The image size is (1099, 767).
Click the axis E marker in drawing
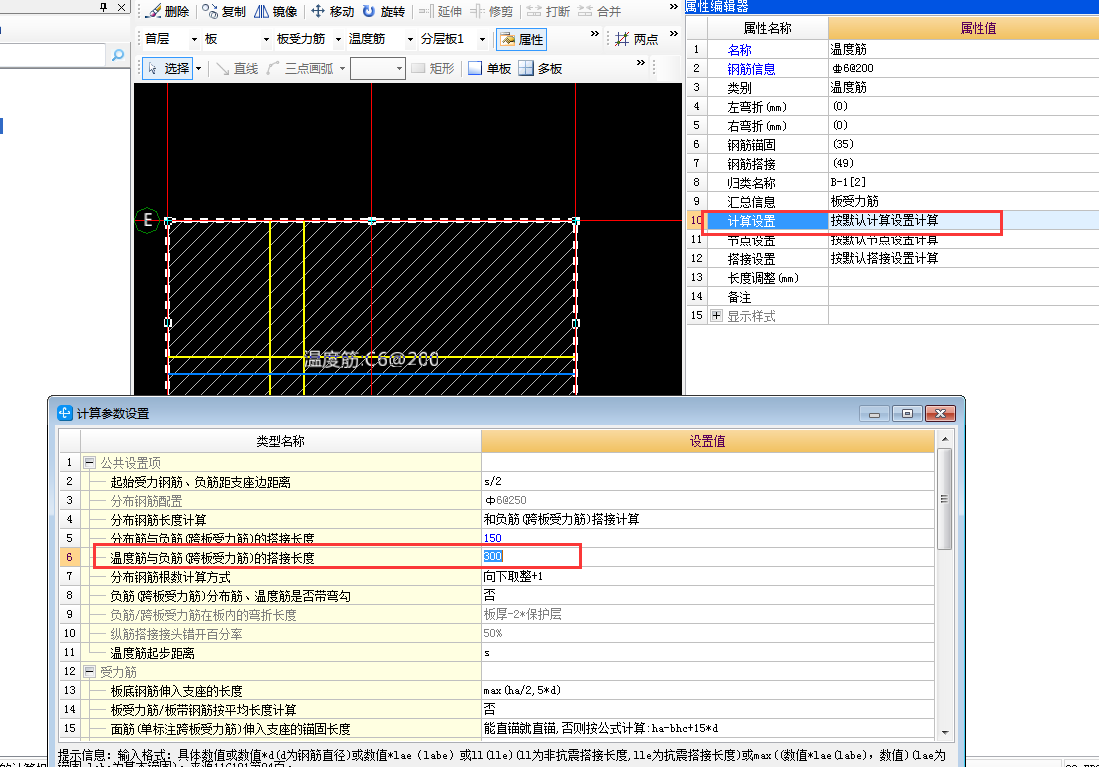tap(147, 220)
